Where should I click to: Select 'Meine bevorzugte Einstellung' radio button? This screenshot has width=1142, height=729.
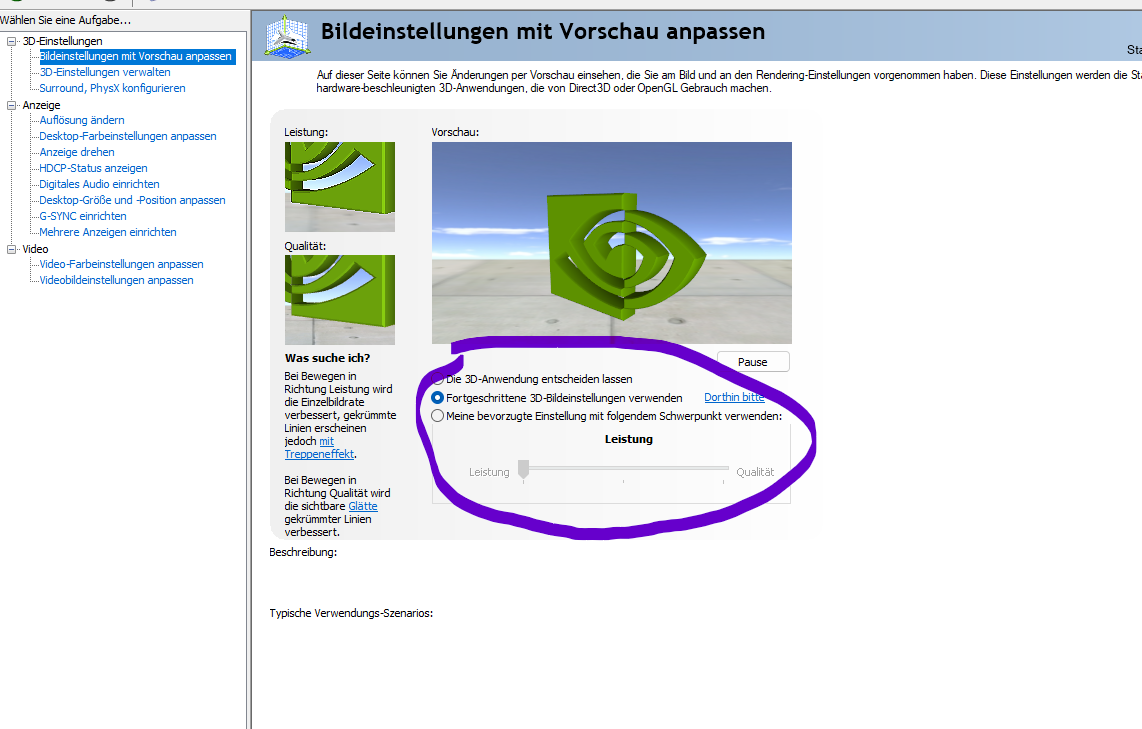tap(438, 417)
